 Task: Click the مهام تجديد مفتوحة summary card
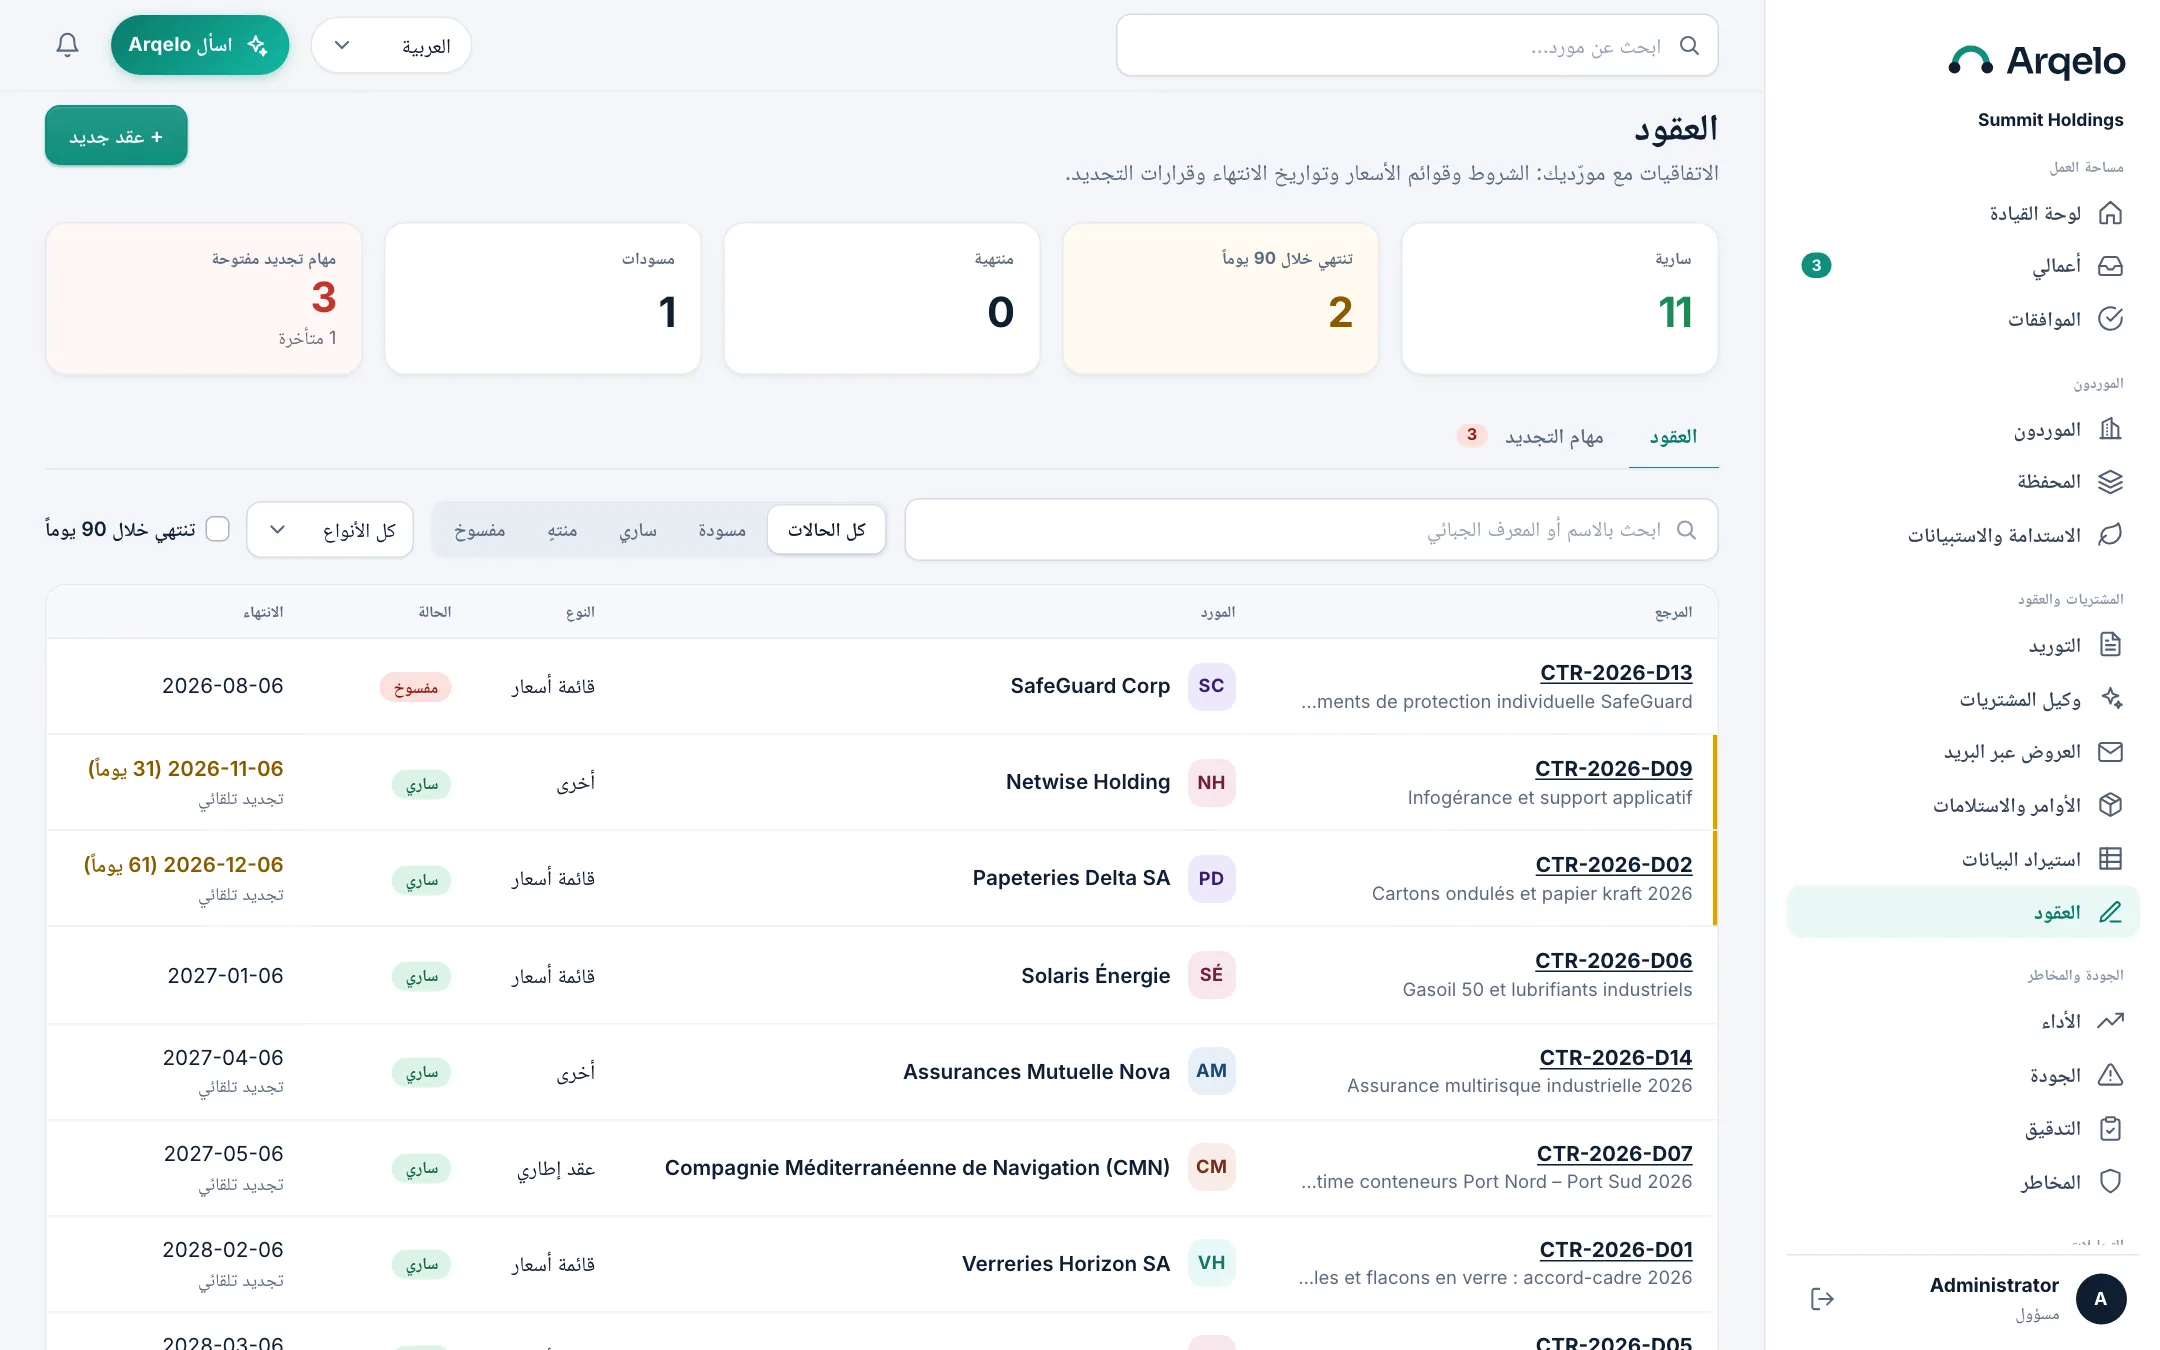[203, 298]
